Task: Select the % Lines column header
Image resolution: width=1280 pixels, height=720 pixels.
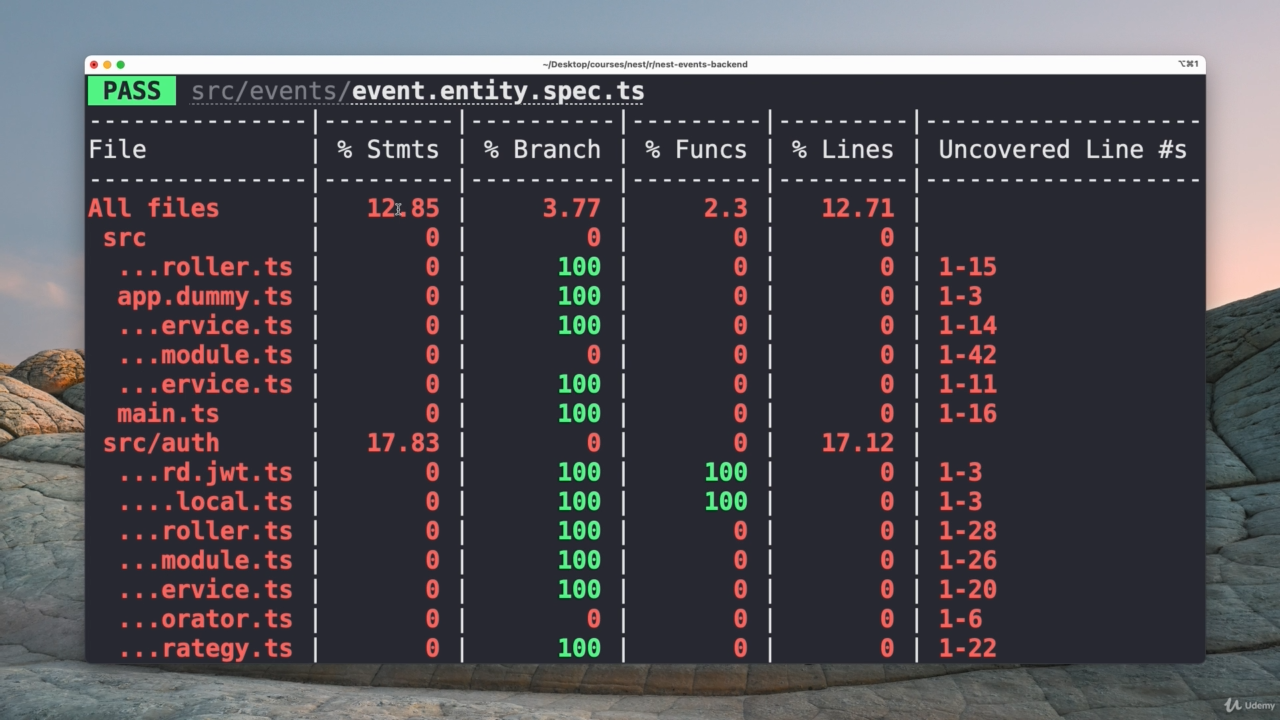Action: pyautogui.click(x=842, y=150)
